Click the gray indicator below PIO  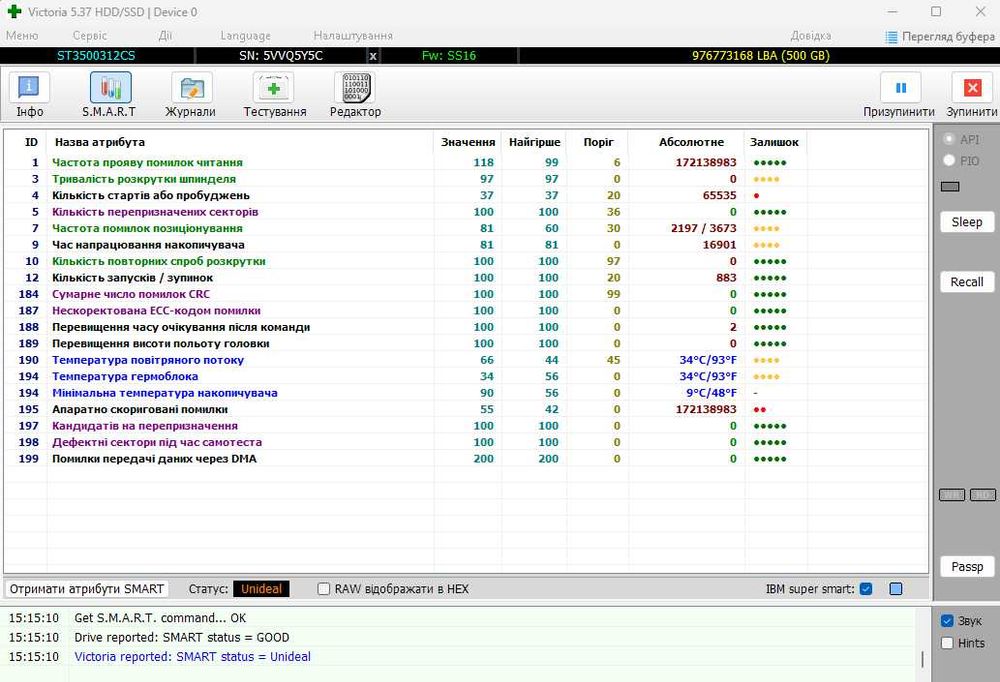click(x=950, y=186)
